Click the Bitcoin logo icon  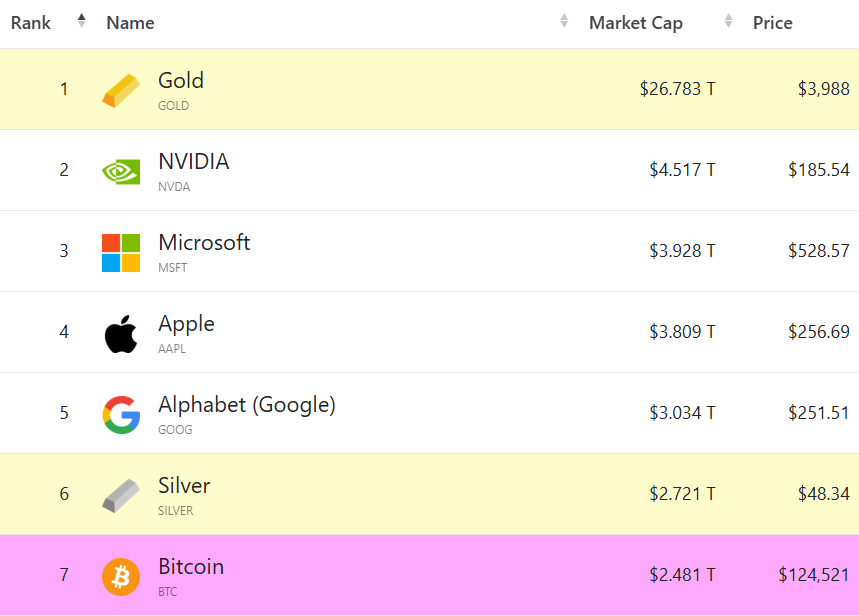(121, 576)
